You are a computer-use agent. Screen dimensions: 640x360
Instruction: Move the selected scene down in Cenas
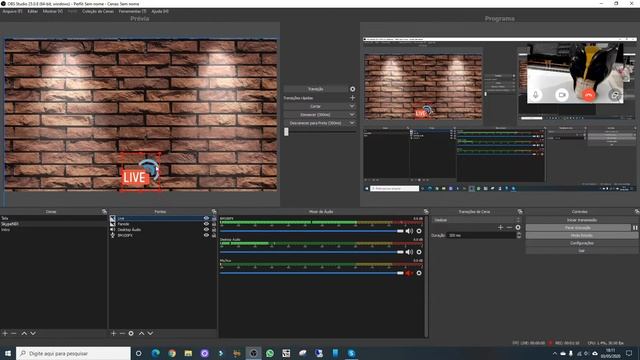click(x=33, y=333)
